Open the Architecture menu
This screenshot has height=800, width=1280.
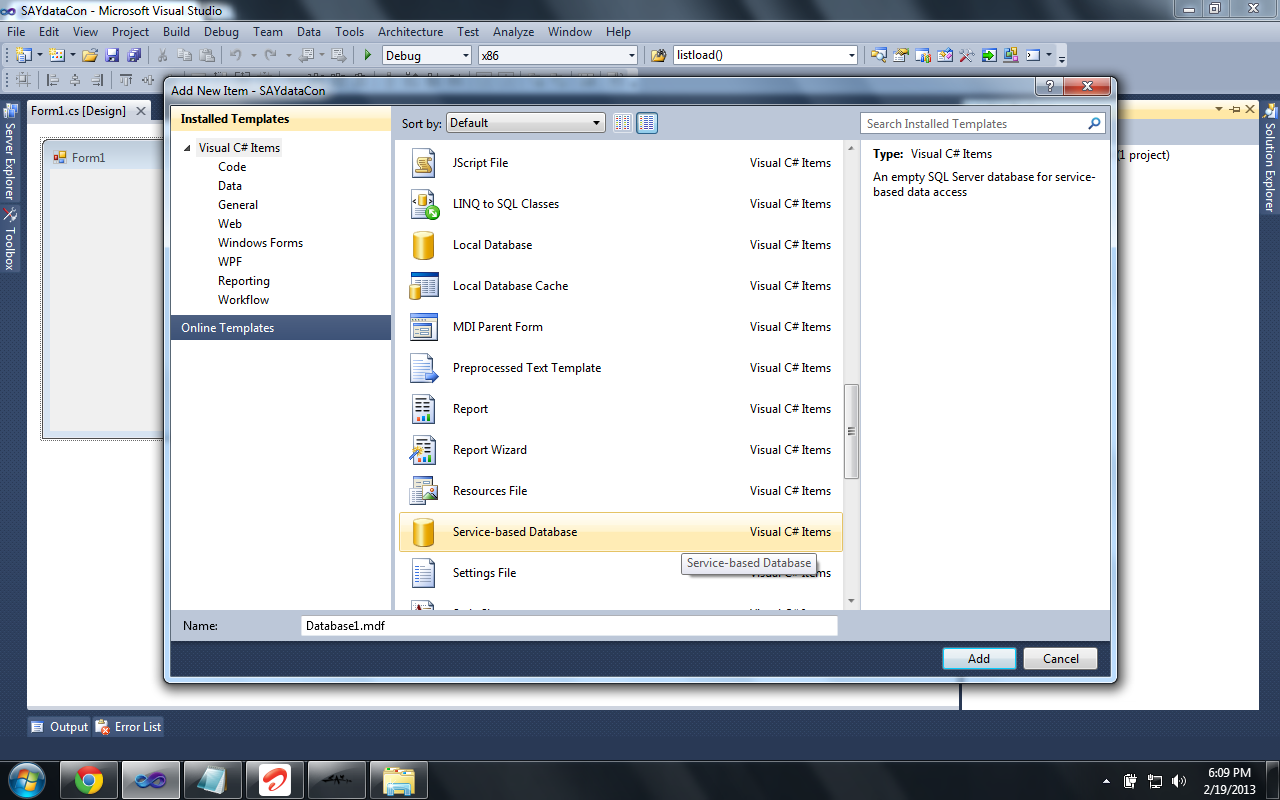[x=410, y=32]
